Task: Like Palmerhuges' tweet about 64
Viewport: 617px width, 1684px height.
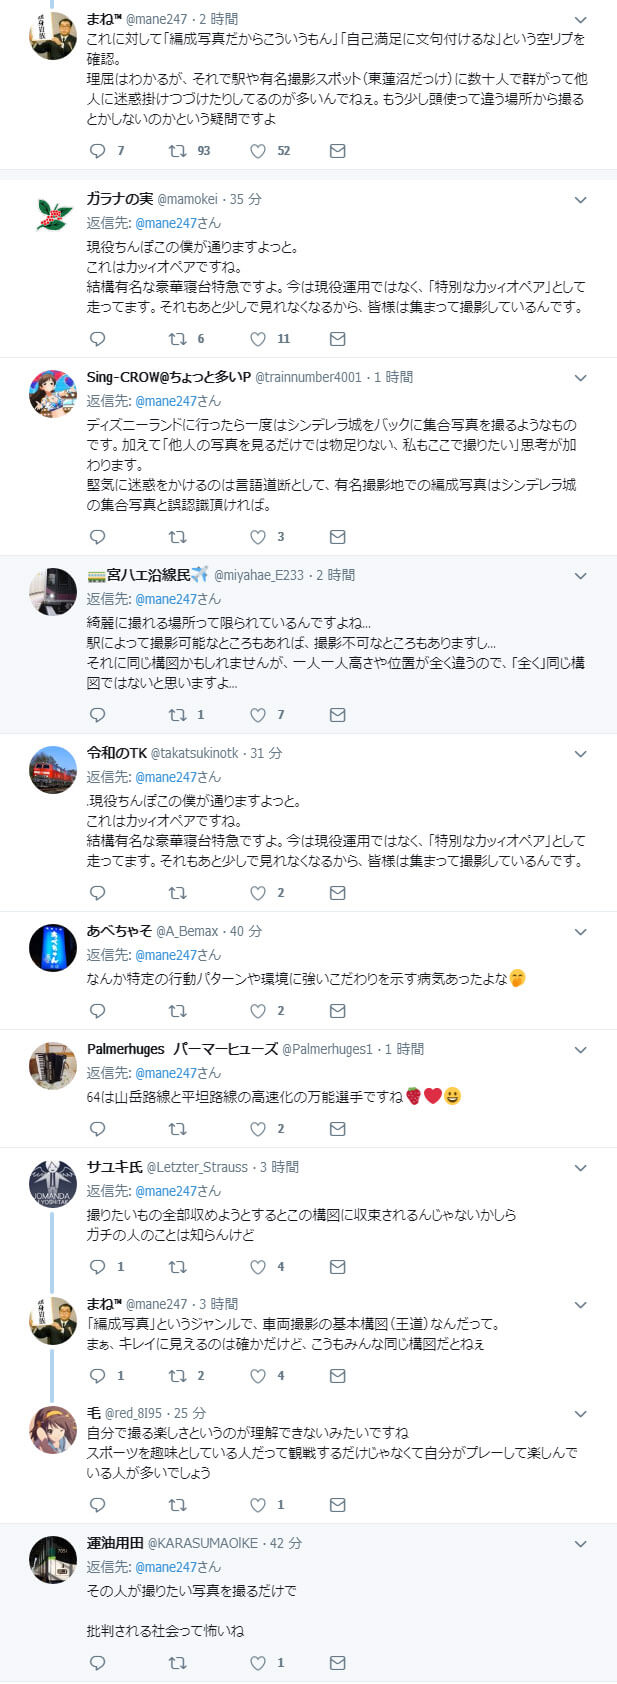Action: tap(258, 1129)
